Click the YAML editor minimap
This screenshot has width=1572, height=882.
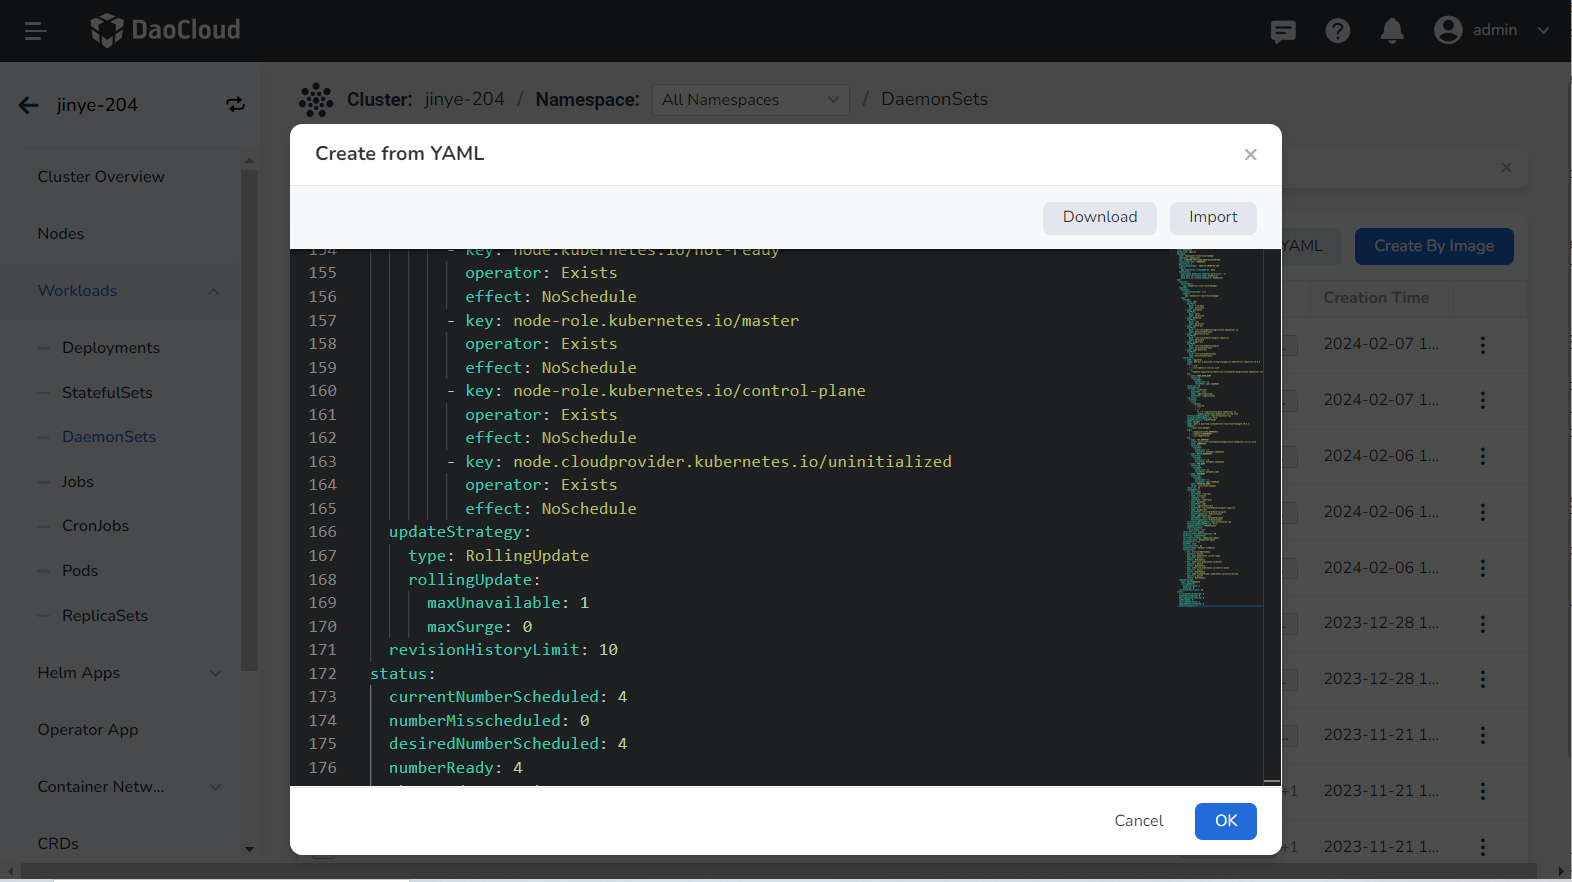(1218, 428)
